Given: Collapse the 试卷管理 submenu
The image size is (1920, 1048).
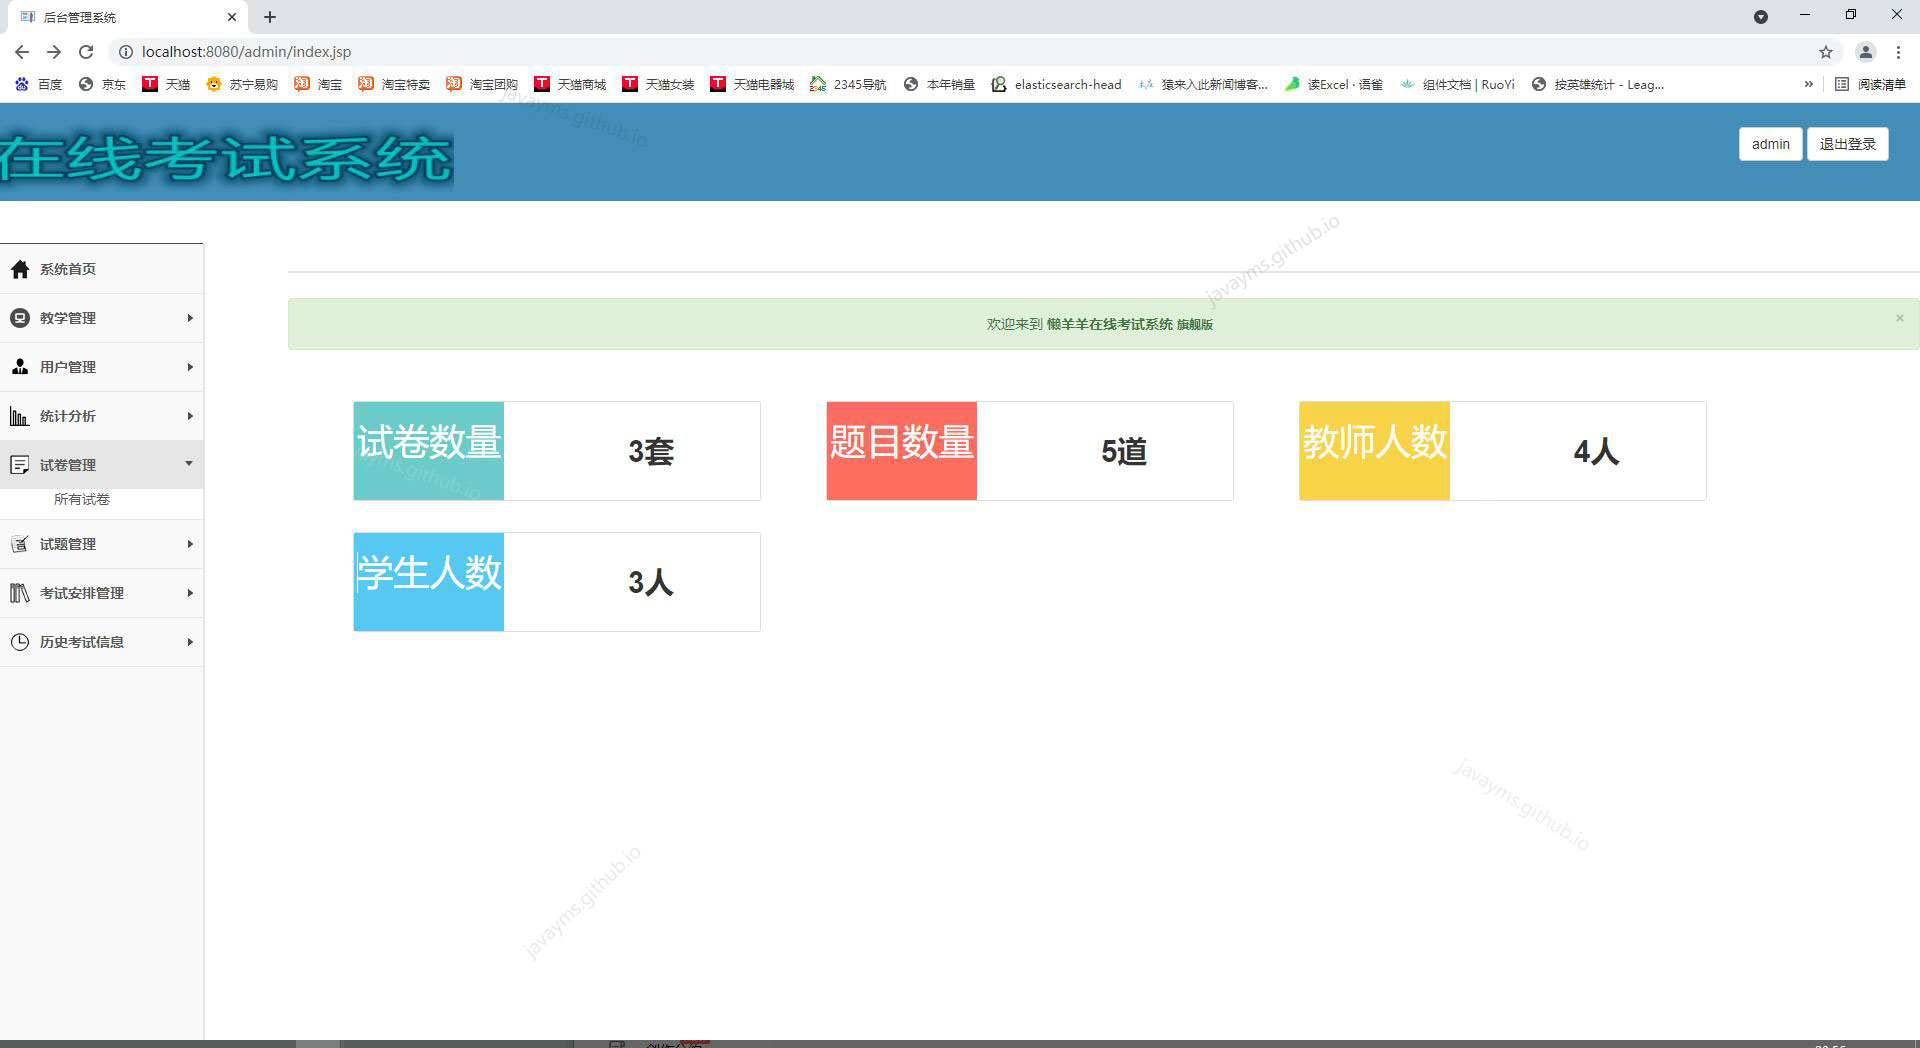Looking at the screenshot, I should (190, 463).
